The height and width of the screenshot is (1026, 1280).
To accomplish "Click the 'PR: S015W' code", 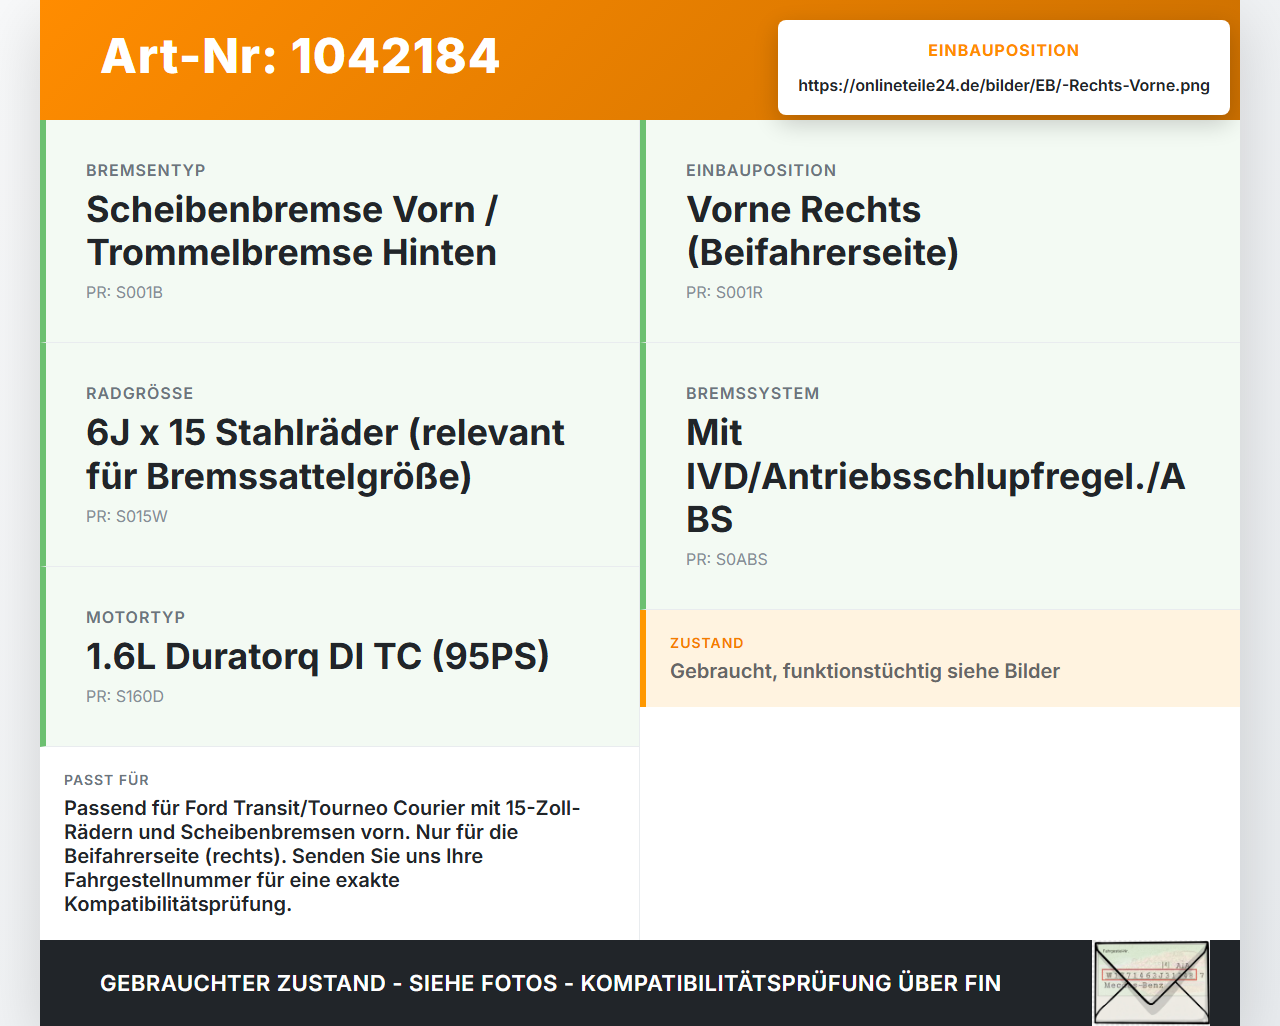I will (127, 517).
